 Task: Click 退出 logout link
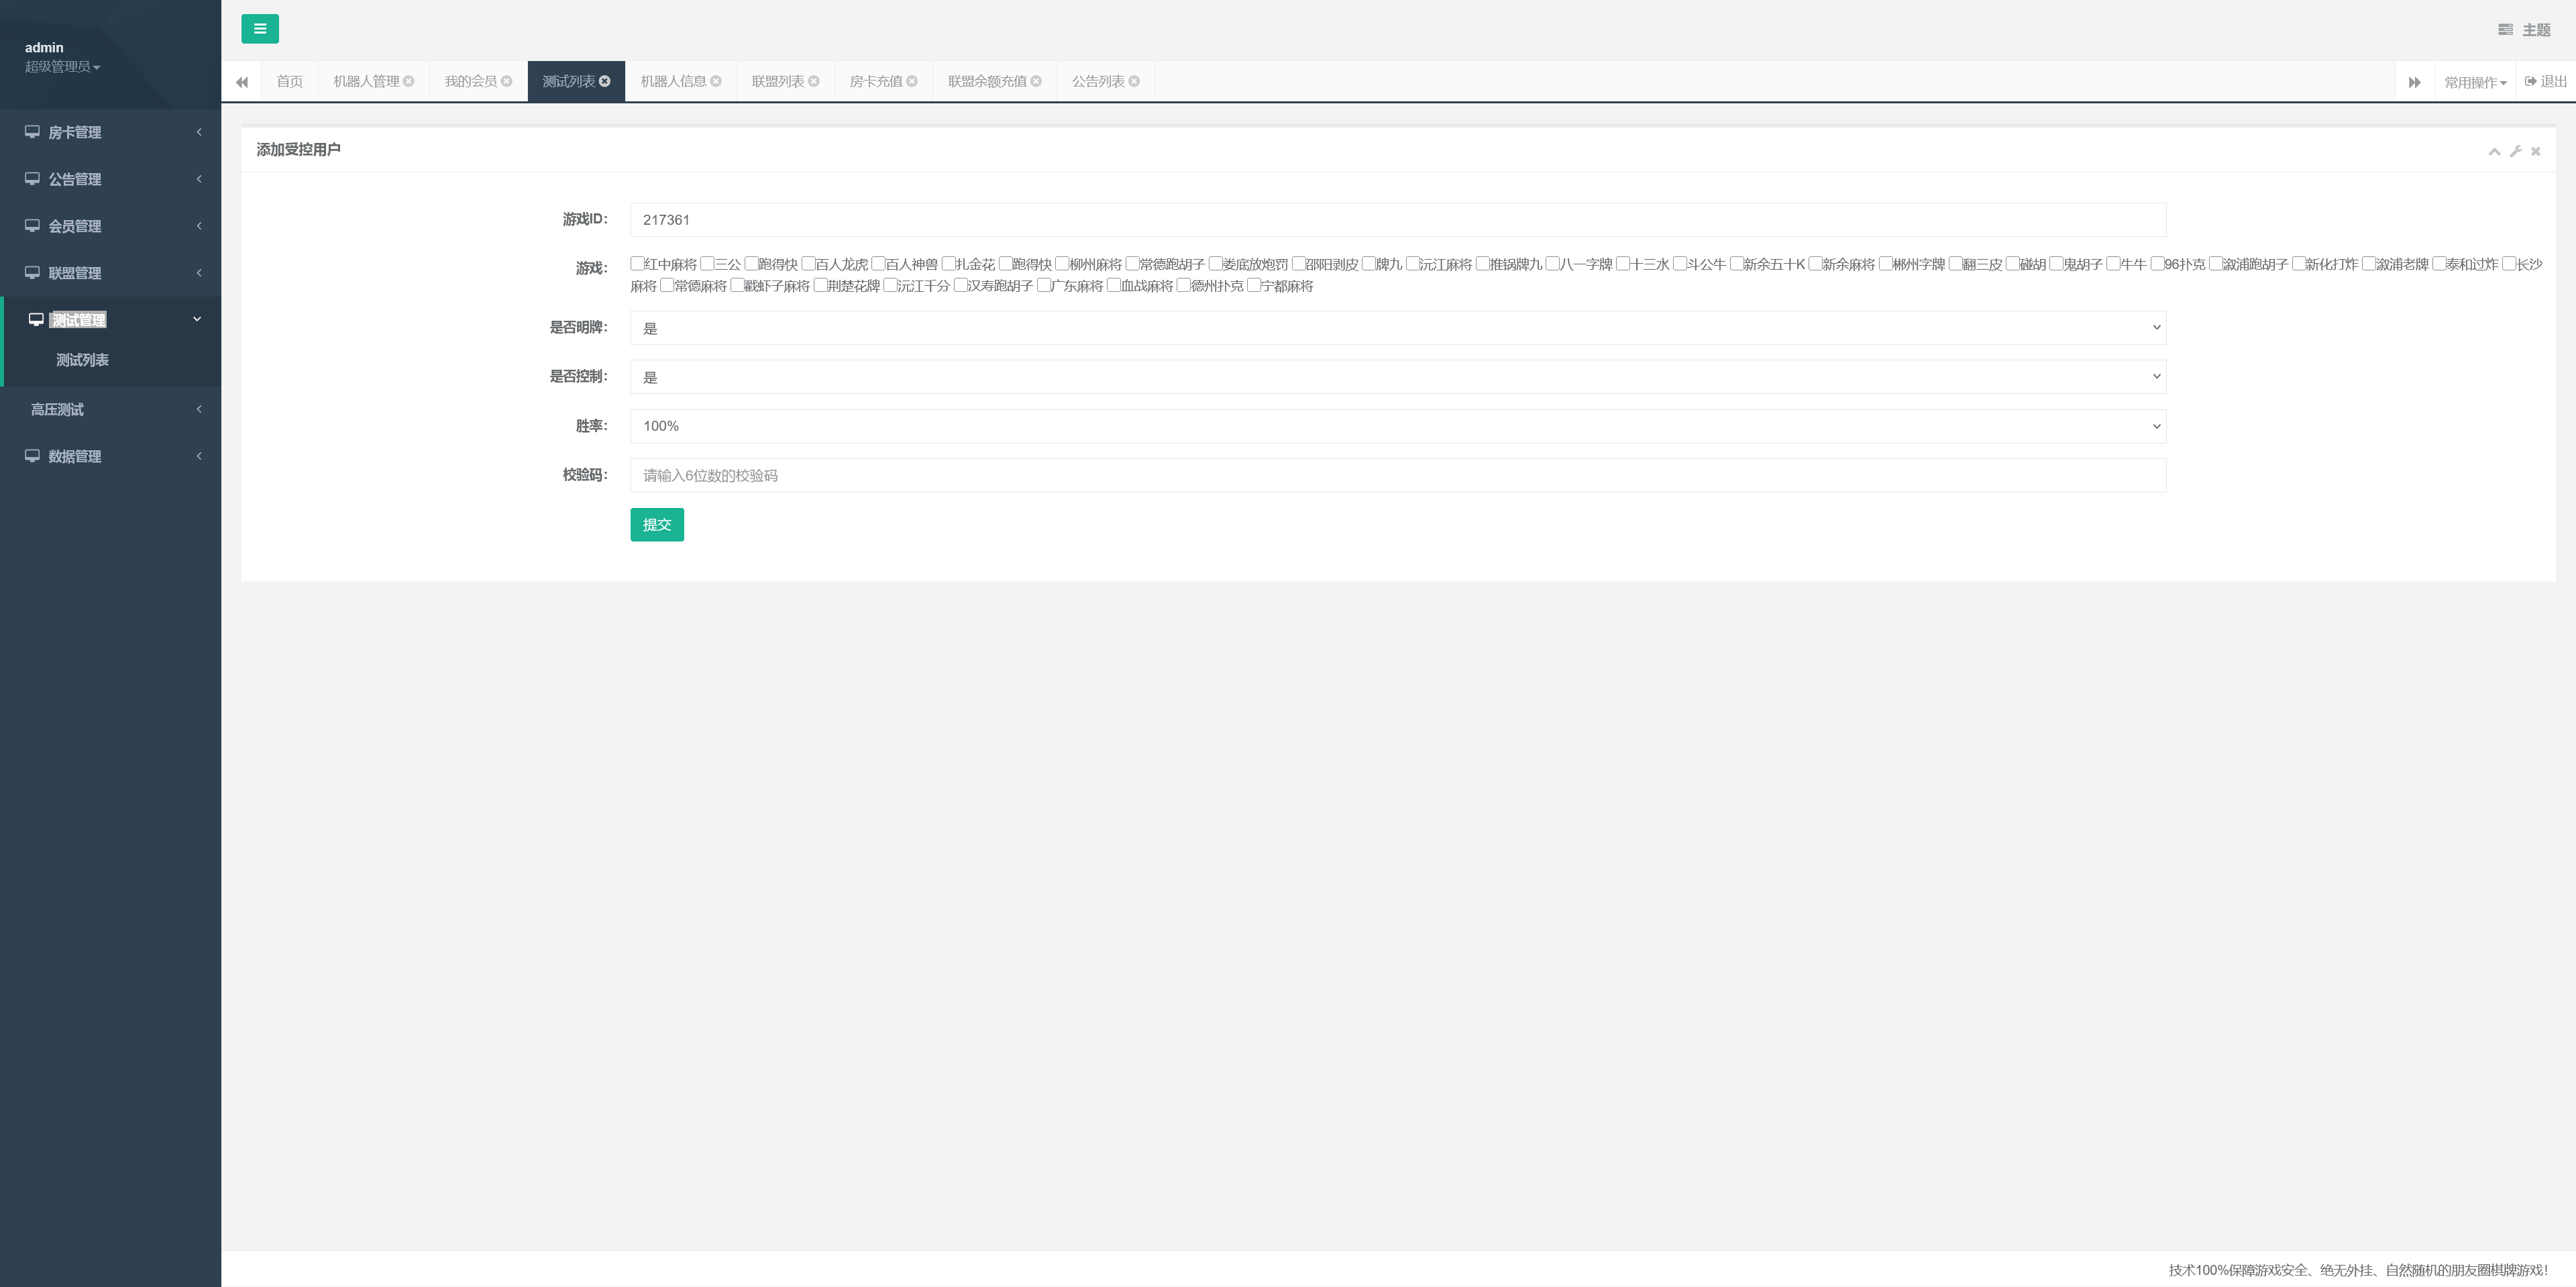point(2546,81)
